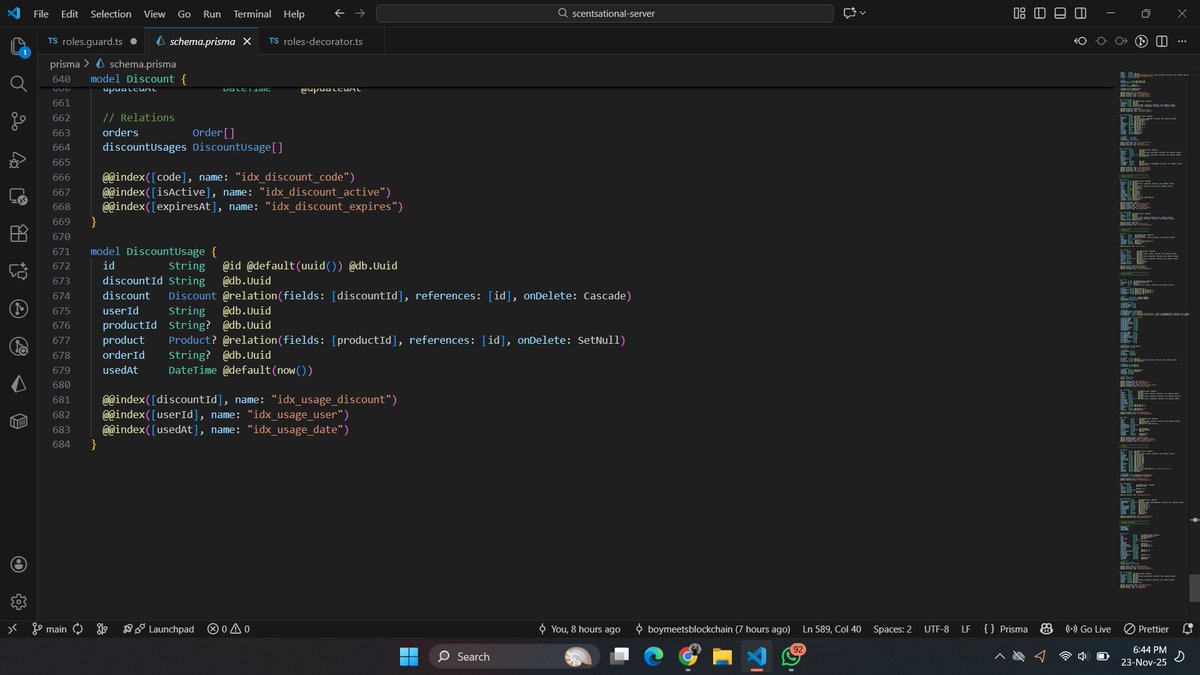Switch git branch from main

(49, 629)
